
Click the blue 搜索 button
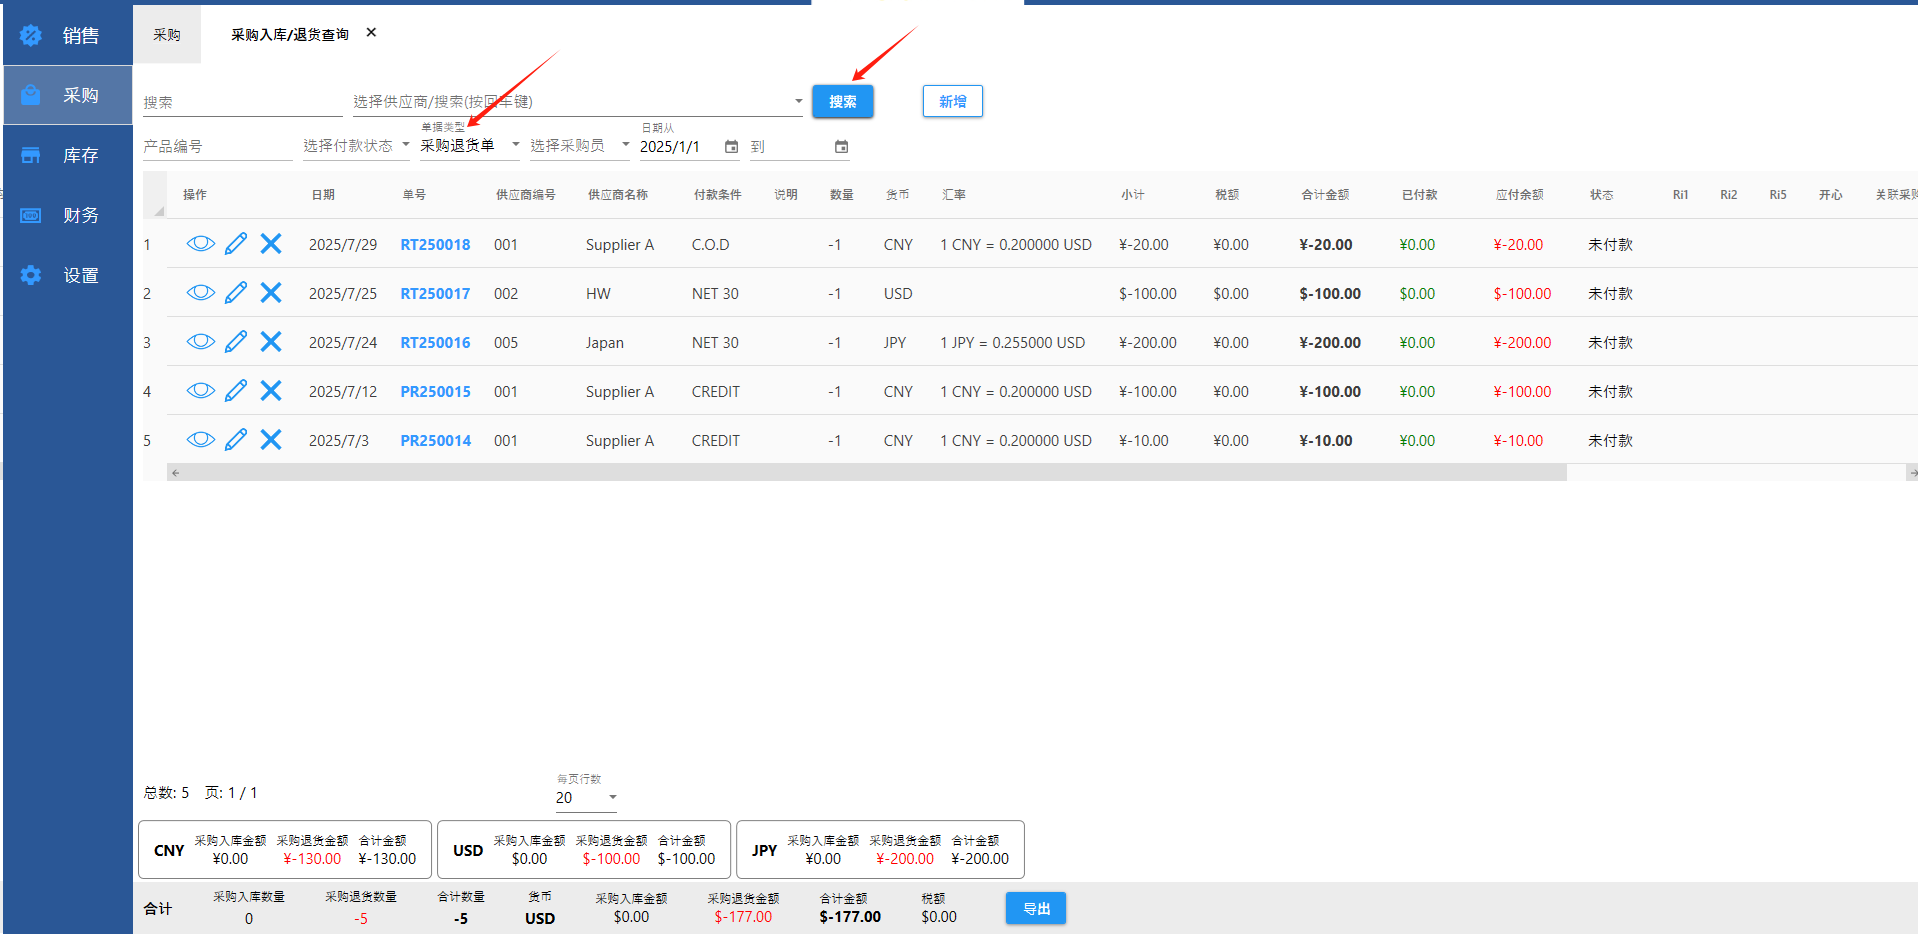pyautogui.click(x=842, y=102)
